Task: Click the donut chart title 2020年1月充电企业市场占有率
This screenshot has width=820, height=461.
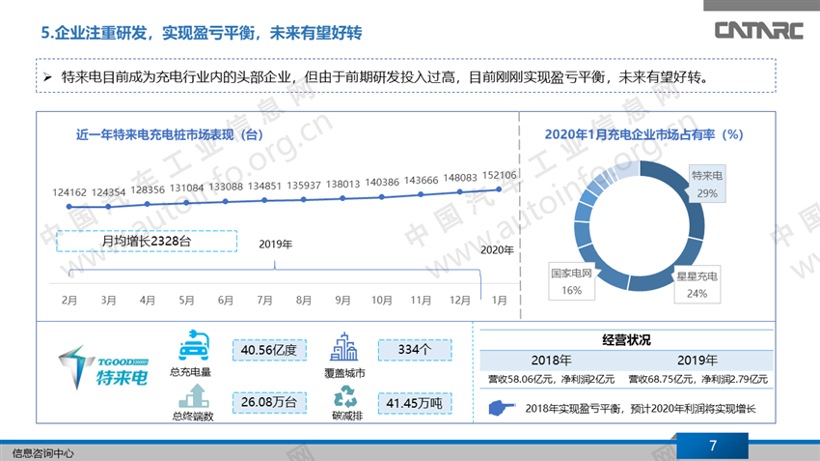Action: (644, 135)
